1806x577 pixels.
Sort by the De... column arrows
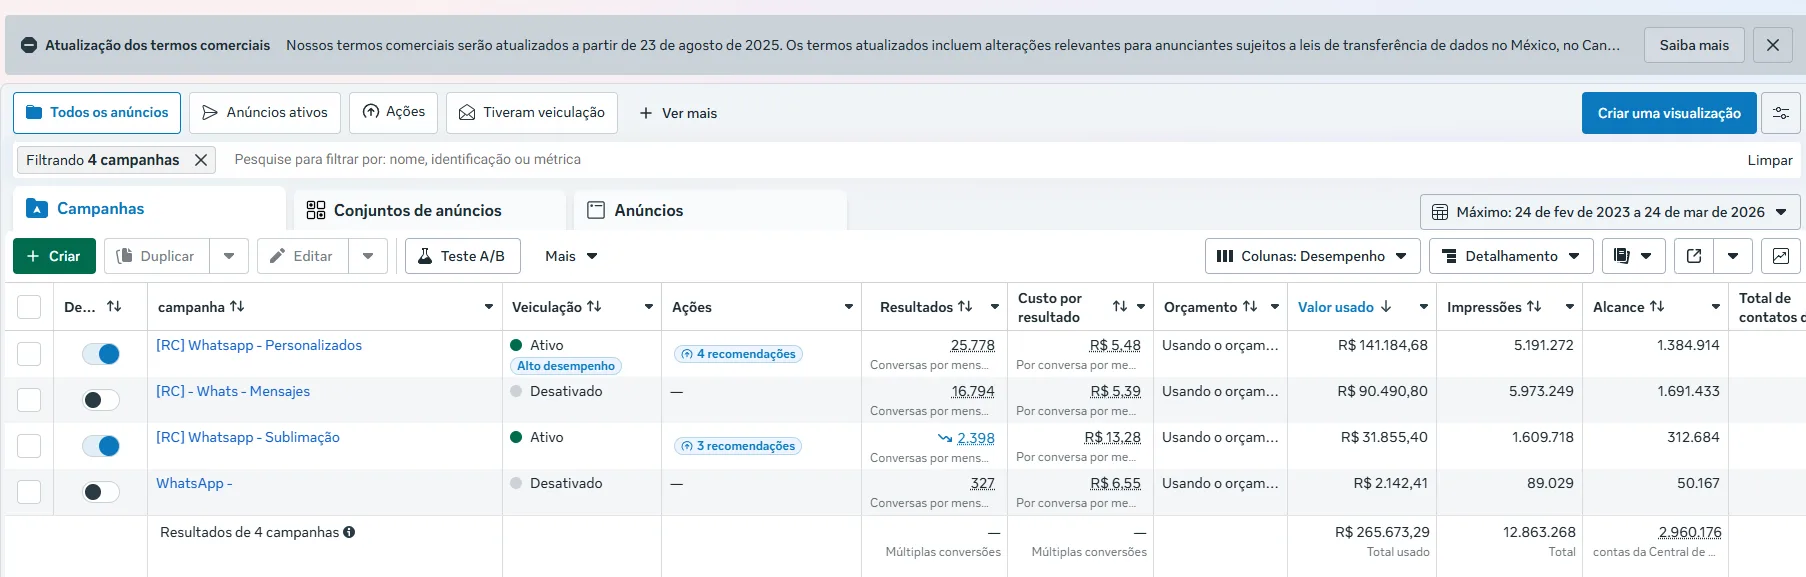coord(114,307)
